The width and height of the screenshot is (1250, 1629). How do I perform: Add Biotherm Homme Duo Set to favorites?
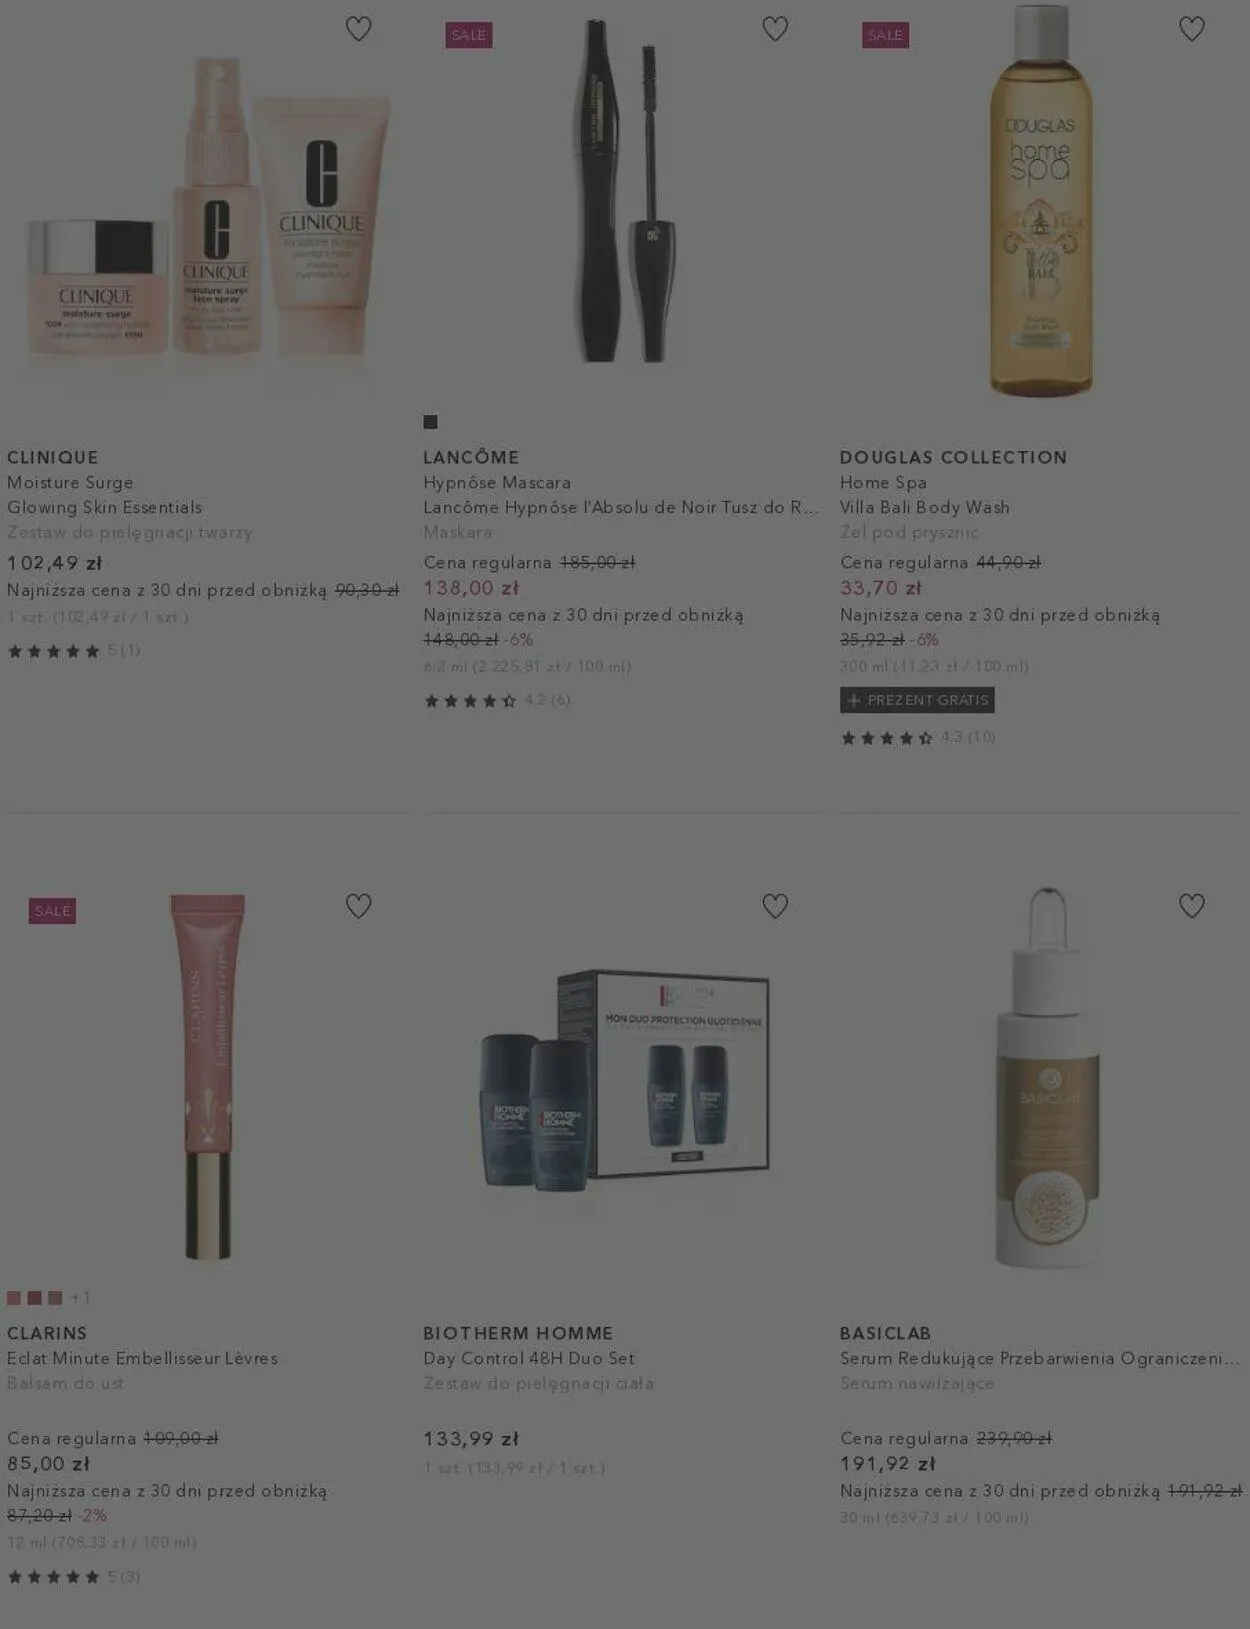pyautogui.click(x=775, y=906)
